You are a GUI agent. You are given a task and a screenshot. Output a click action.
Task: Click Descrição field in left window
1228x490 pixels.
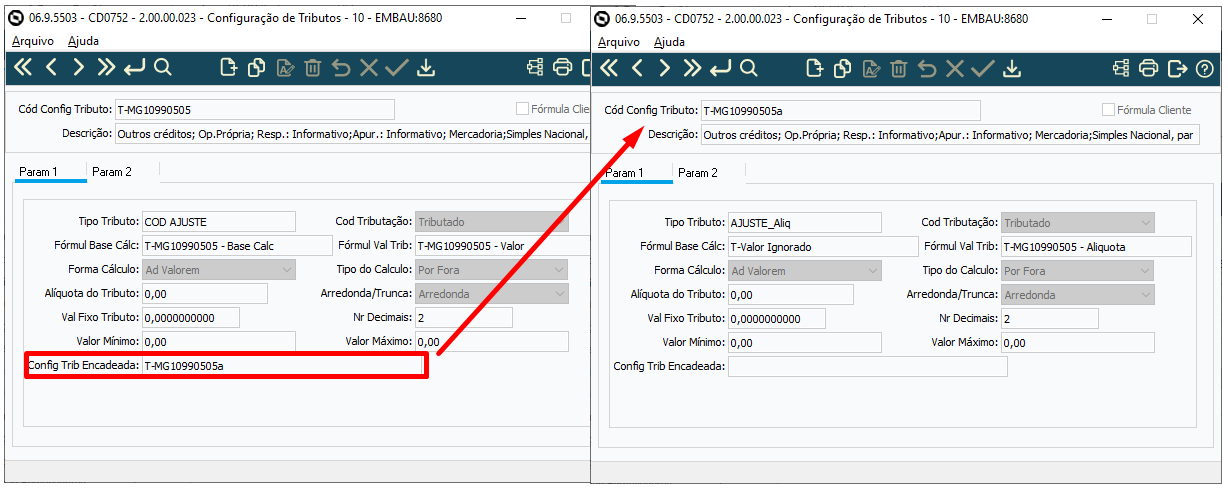coord(352,133)
